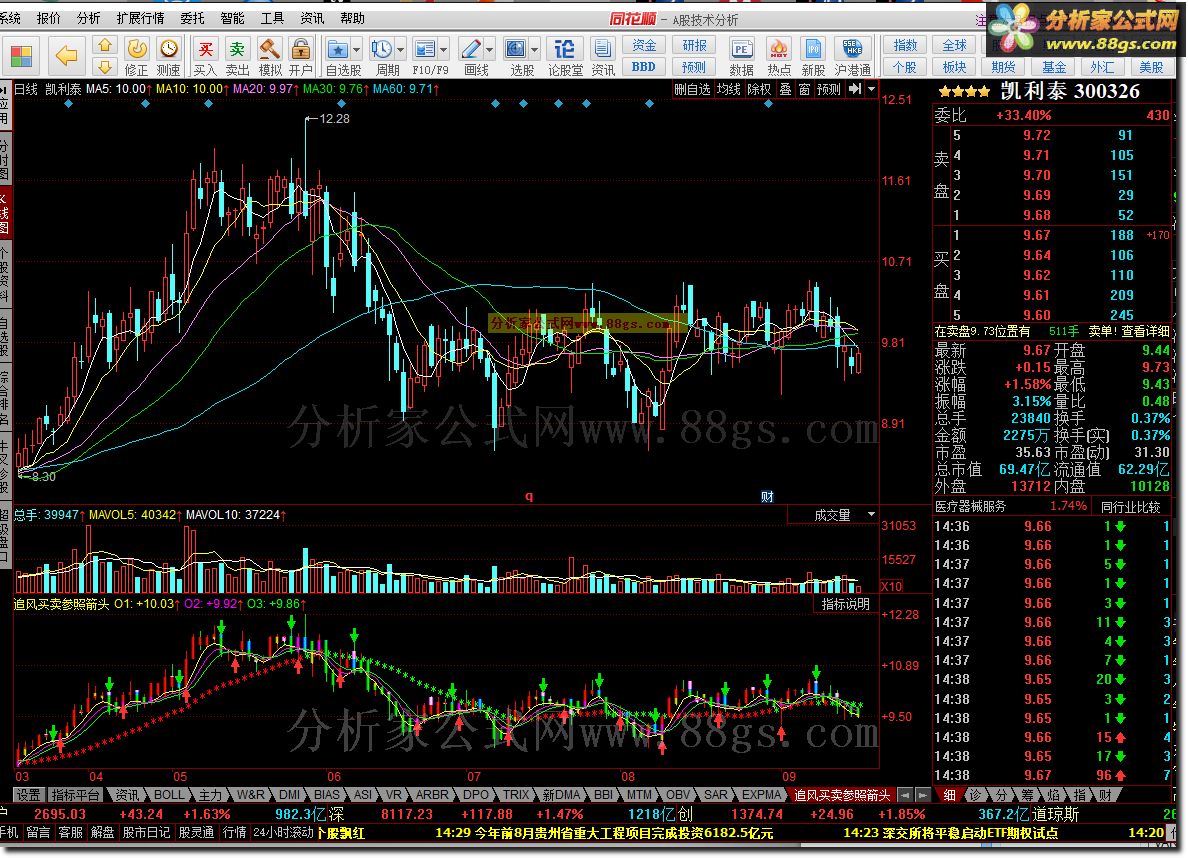Image resolution: width=1188 pixels, height=858 pixels.
Task: Click the 研报 button
Action: click(x=694, y=45)
